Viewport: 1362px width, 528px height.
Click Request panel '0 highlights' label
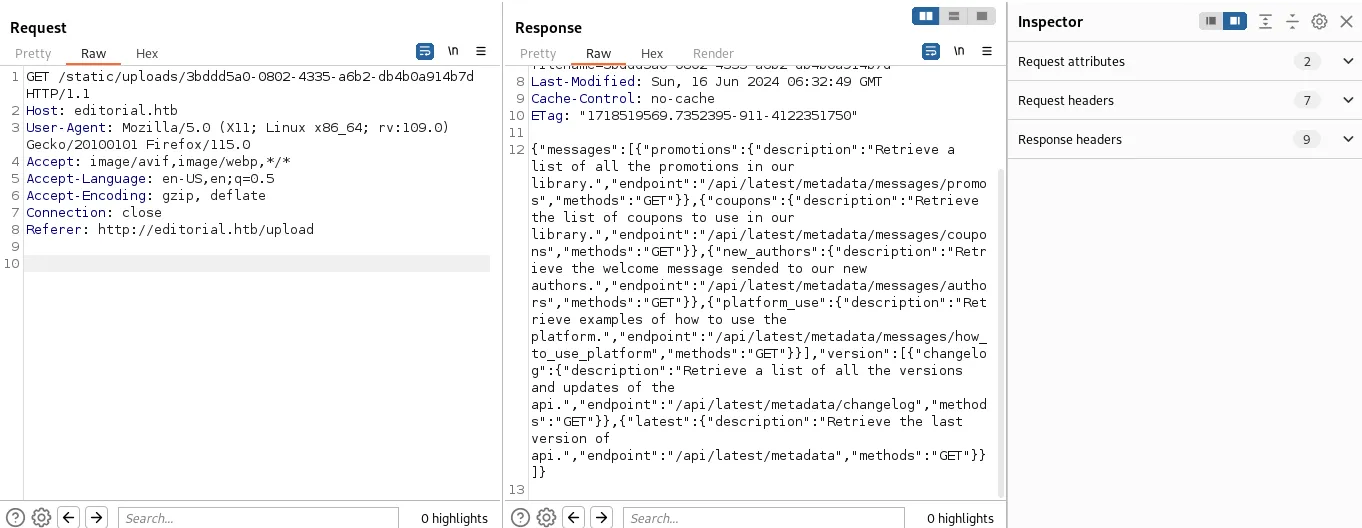click(454, 518)
